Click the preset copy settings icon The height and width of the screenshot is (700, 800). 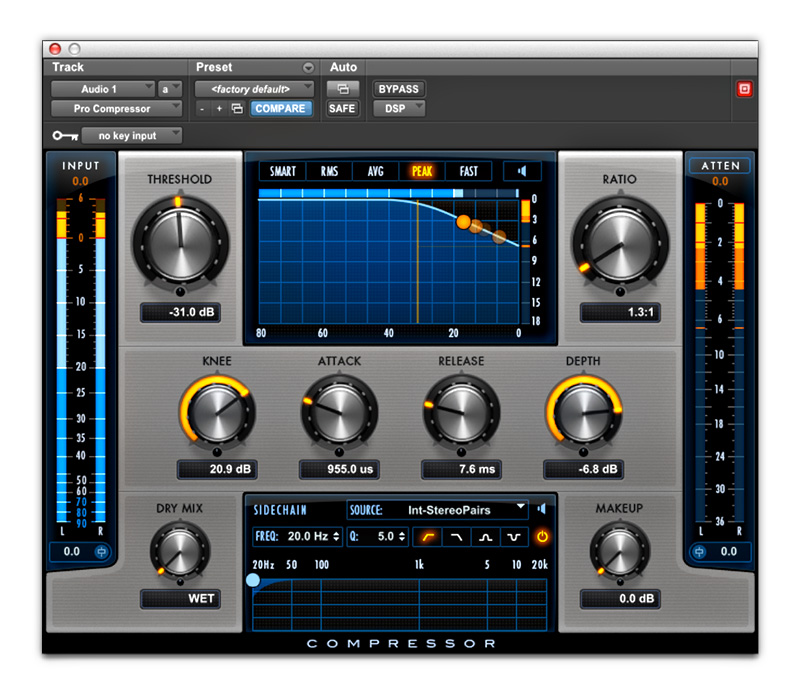click(237, 109)
